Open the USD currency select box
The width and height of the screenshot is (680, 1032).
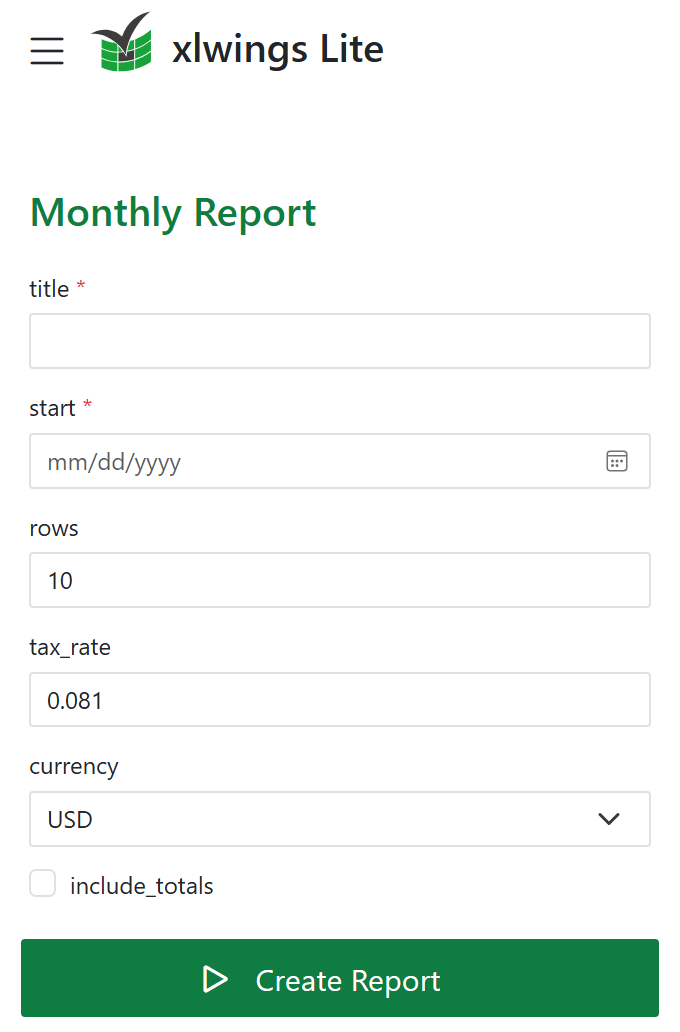340,819
